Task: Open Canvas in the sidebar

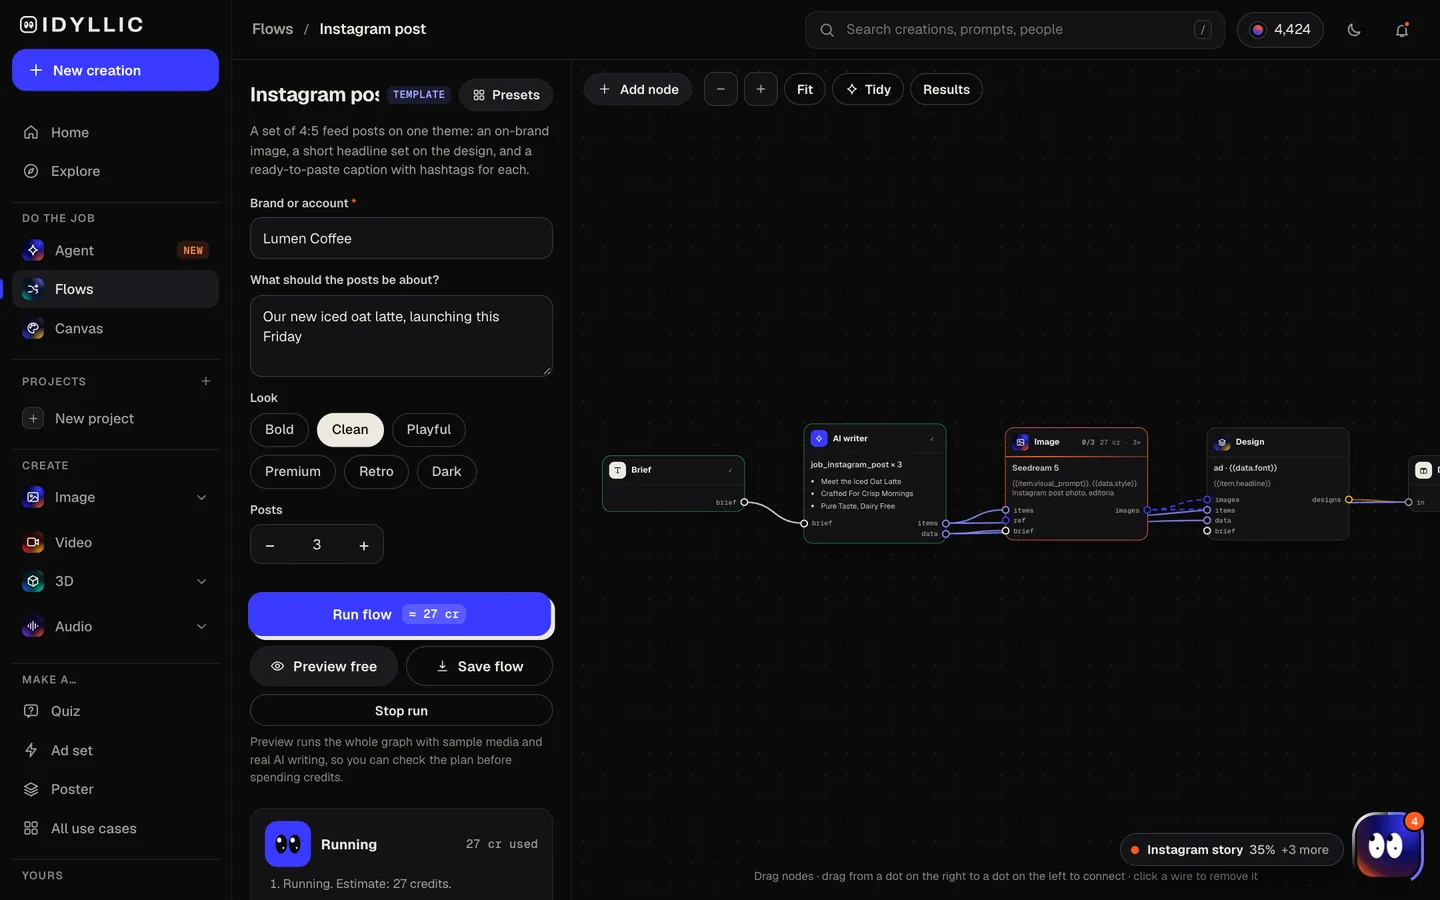Action: coord(115,328)
